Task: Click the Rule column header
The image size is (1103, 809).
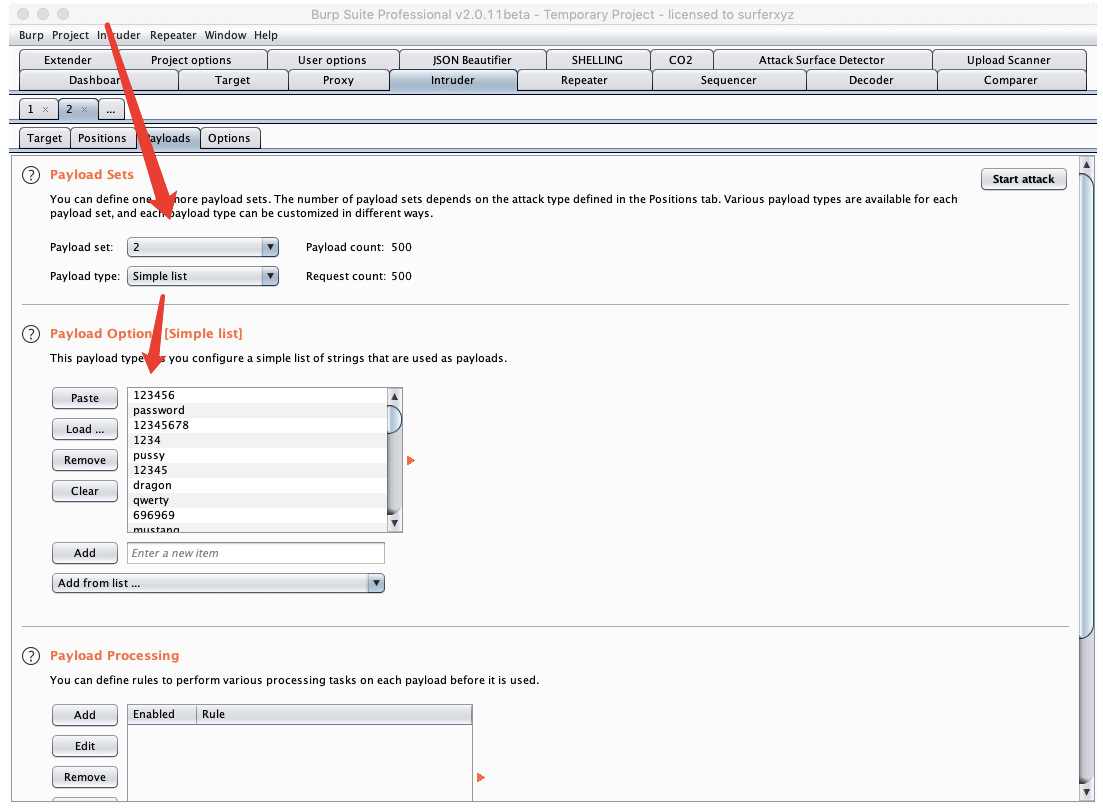Action: pos(333,714)
